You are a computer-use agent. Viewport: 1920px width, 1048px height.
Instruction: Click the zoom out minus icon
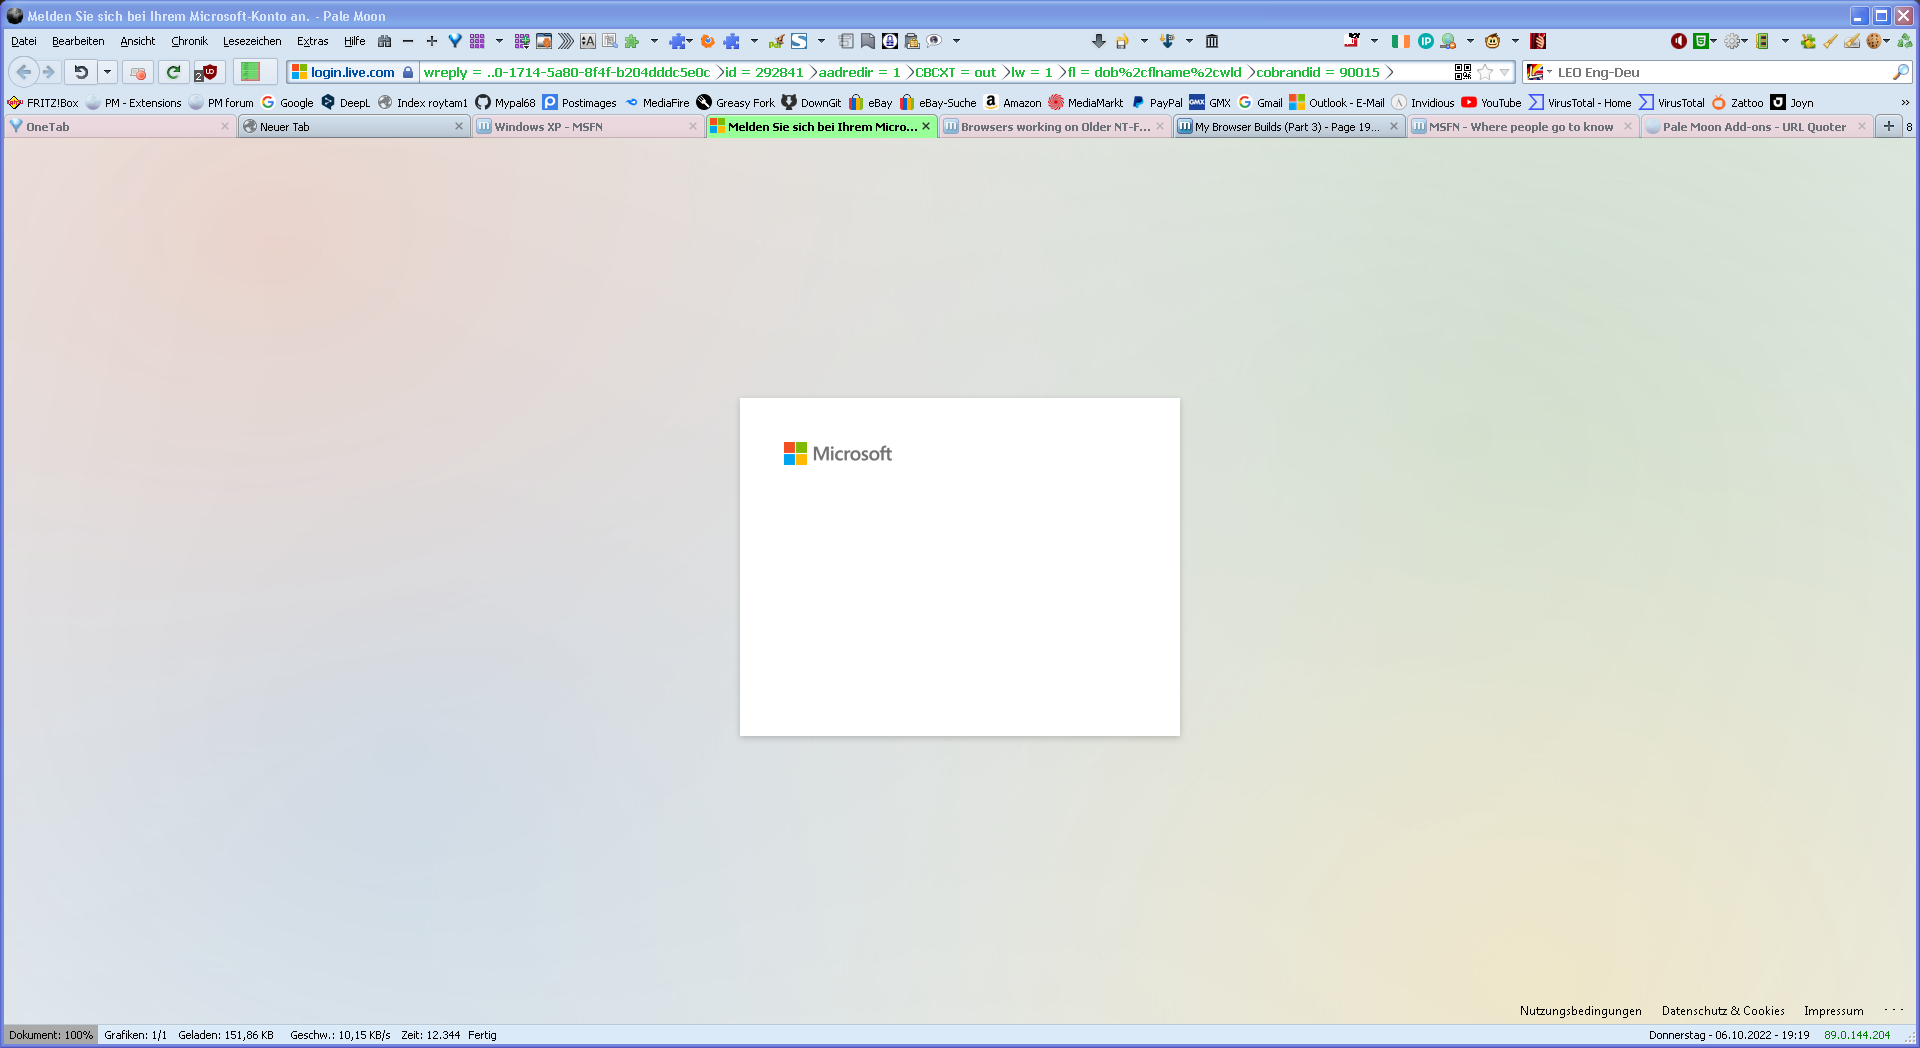pyautogui.click(x=408, y=41)
